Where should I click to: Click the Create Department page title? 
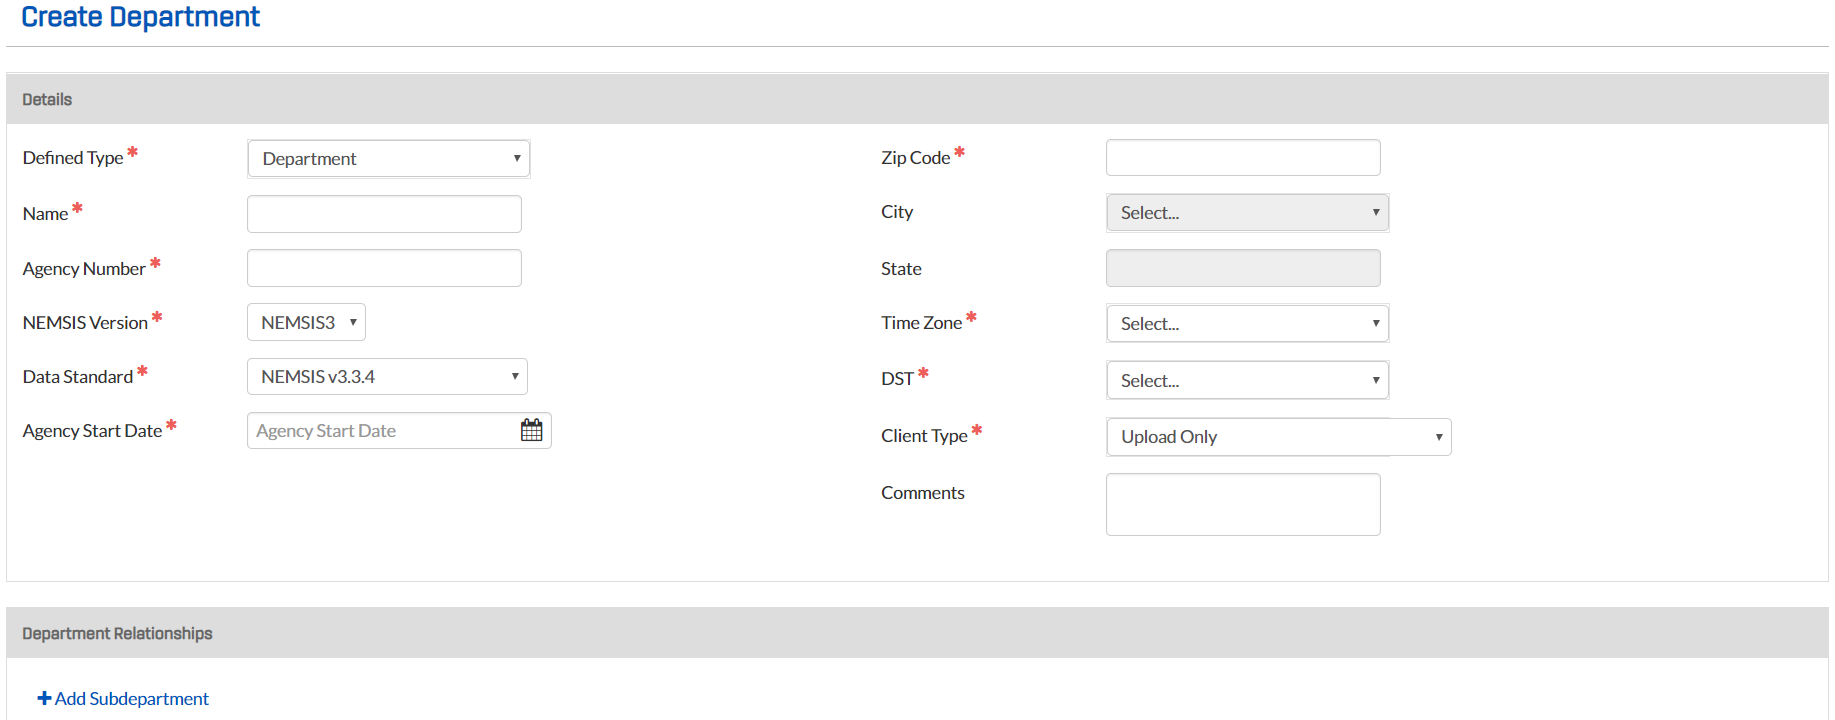click(140, 17)
